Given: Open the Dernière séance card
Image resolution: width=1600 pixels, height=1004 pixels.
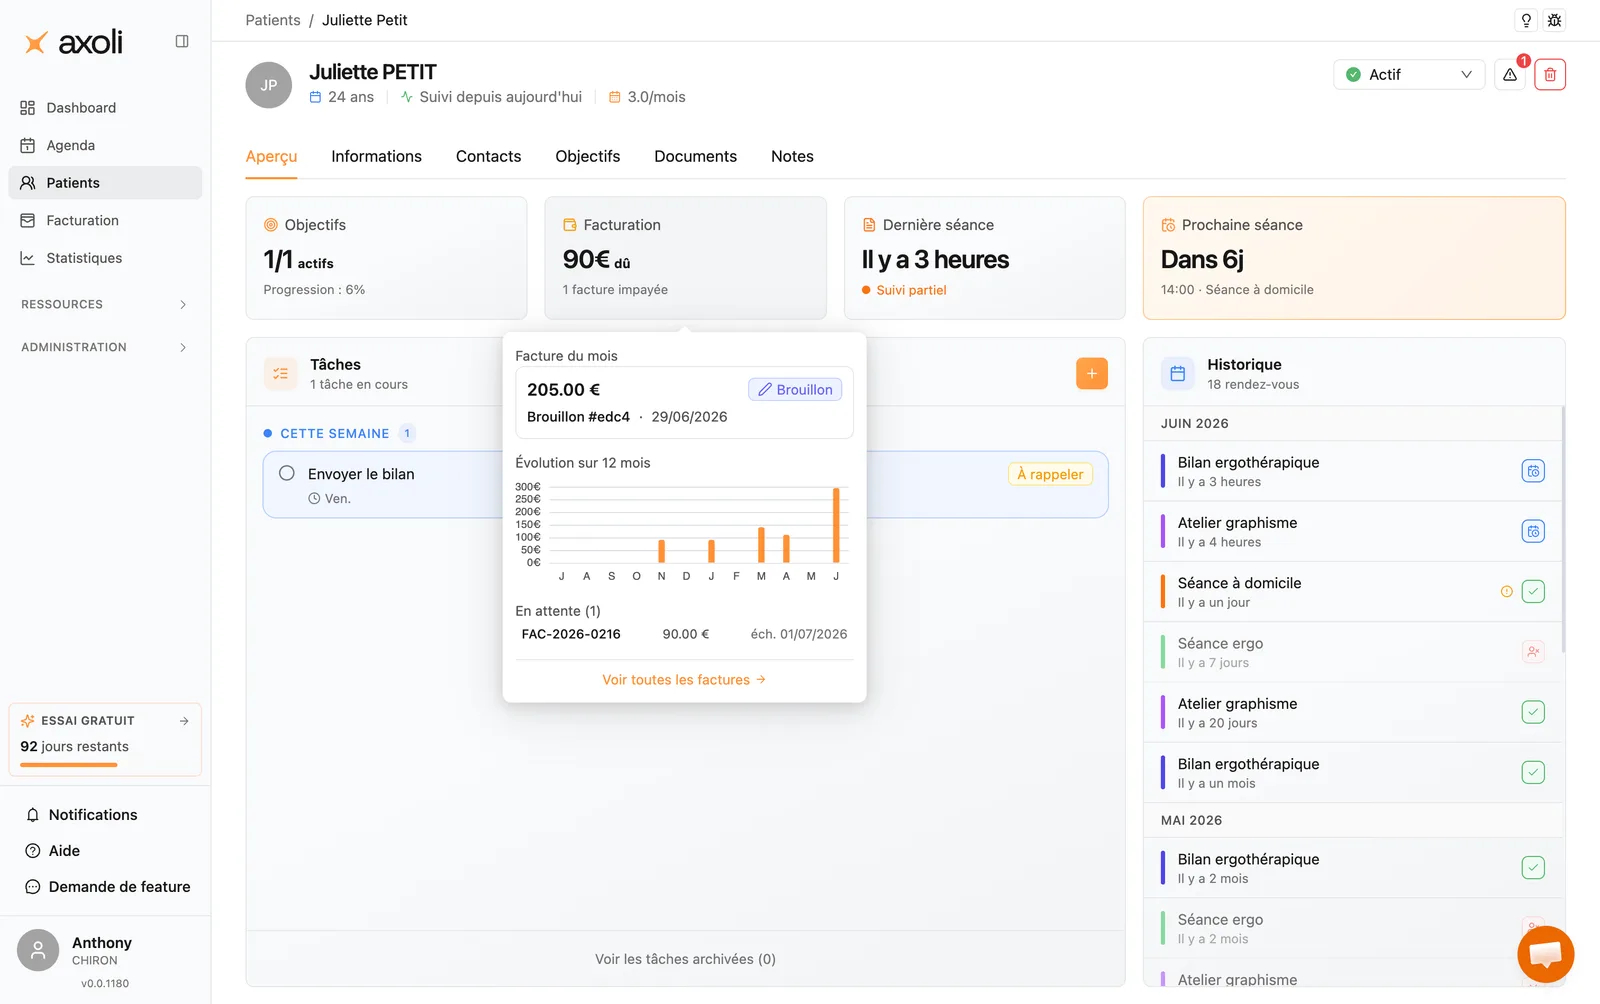Looking at the screenshot, I should click(985, 258).
